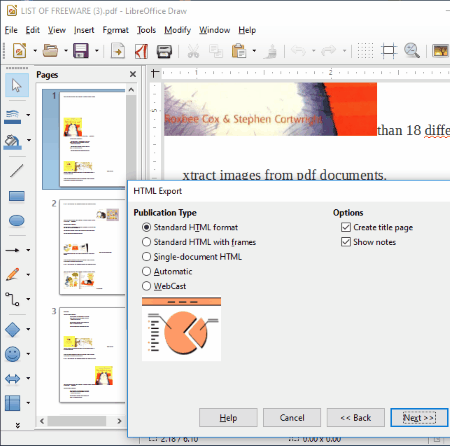Select page 3 thumbnail
Viewport: 450px width, 446px height.
pos(92,355)
